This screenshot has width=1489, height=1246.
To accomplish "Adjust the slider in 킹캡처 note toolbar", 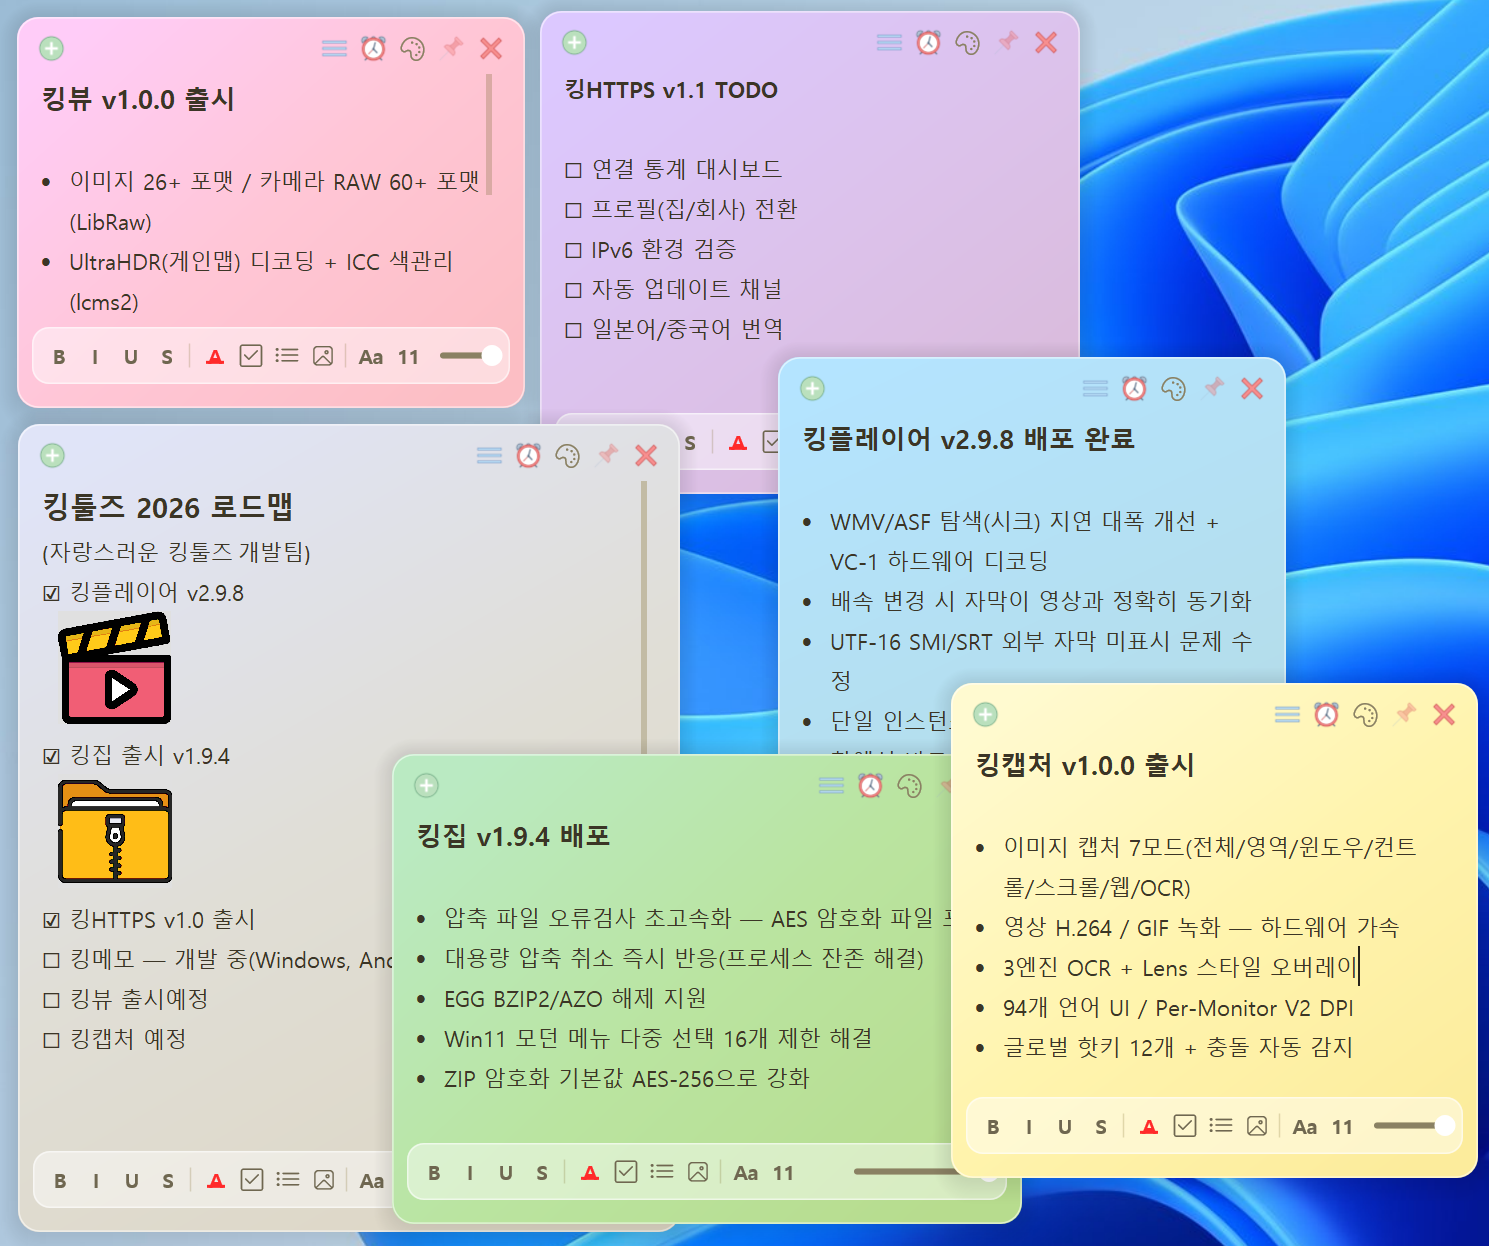I will pyautogui.click(x=1414, y=1126).
